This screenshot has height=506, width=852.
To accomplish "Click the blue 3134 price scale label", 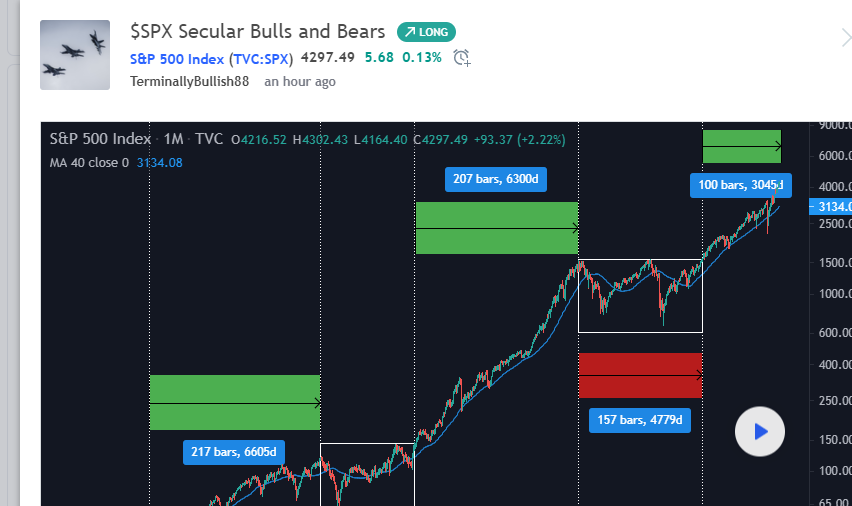I will click(x=834, y=206).
